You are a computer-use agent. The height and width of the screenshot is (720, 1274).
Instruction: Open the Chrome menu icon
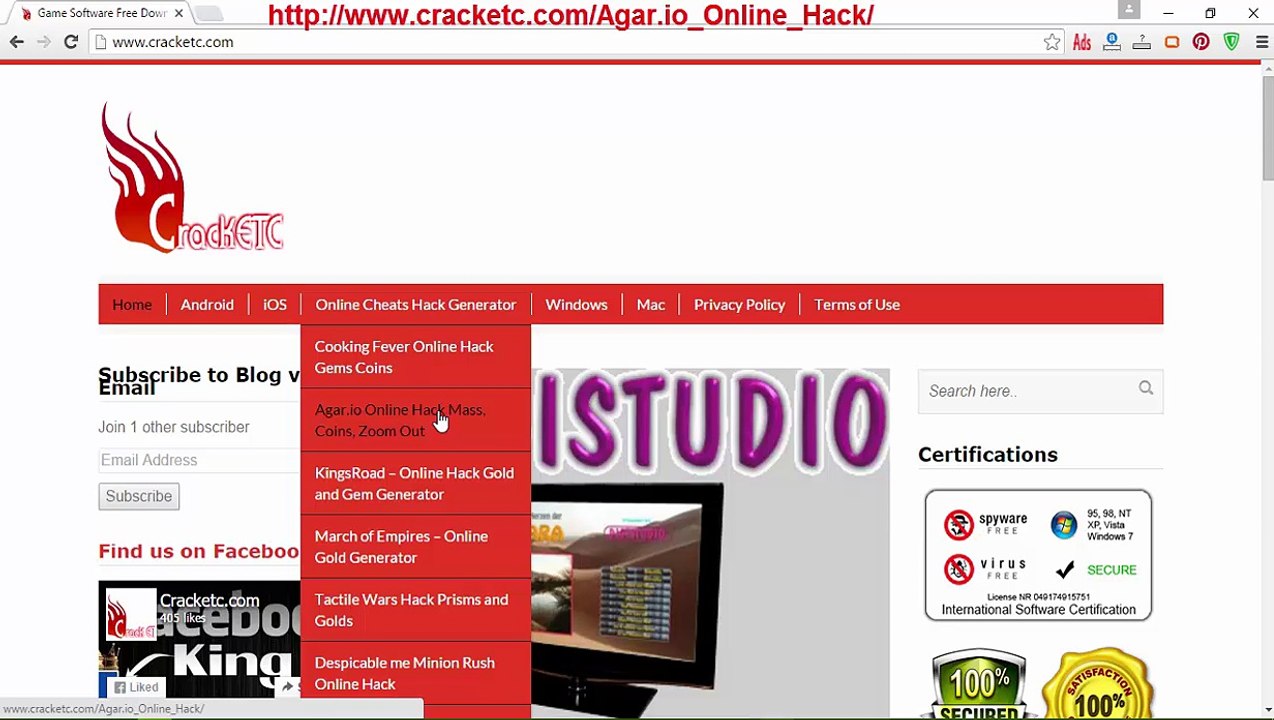(x=1261, y=42)
